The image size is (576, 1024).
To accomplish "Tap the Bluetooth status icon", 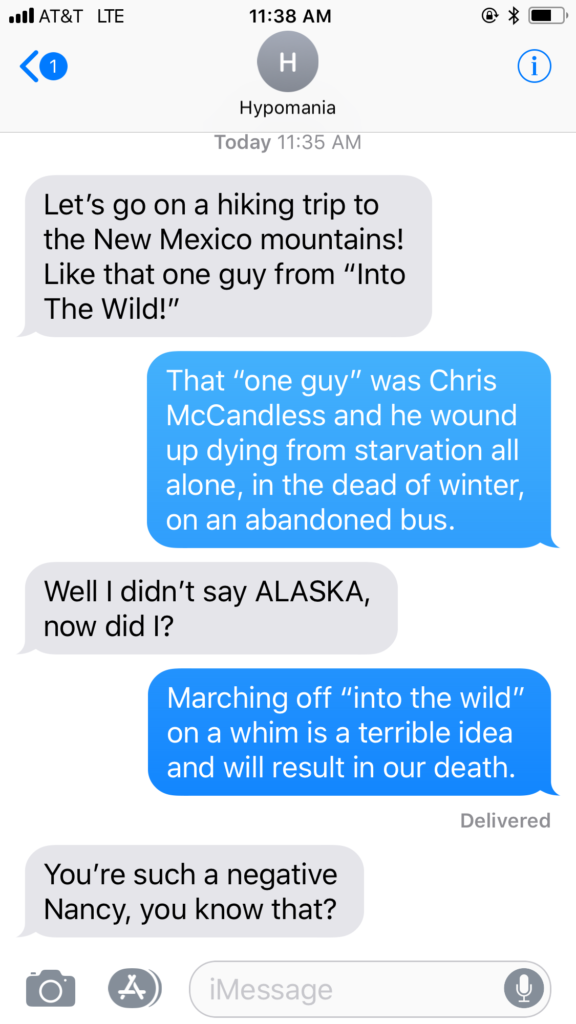I will point(513,16).
